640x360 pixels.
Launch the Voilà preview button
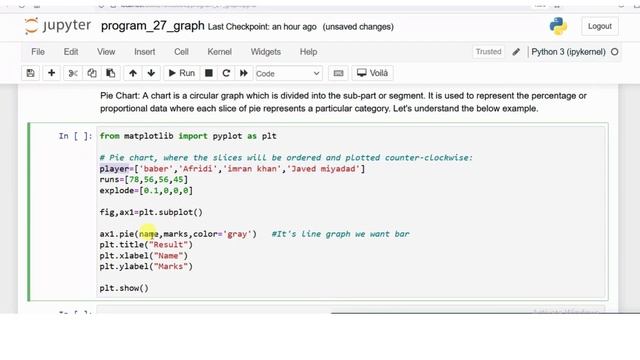(x=372, y=73)
